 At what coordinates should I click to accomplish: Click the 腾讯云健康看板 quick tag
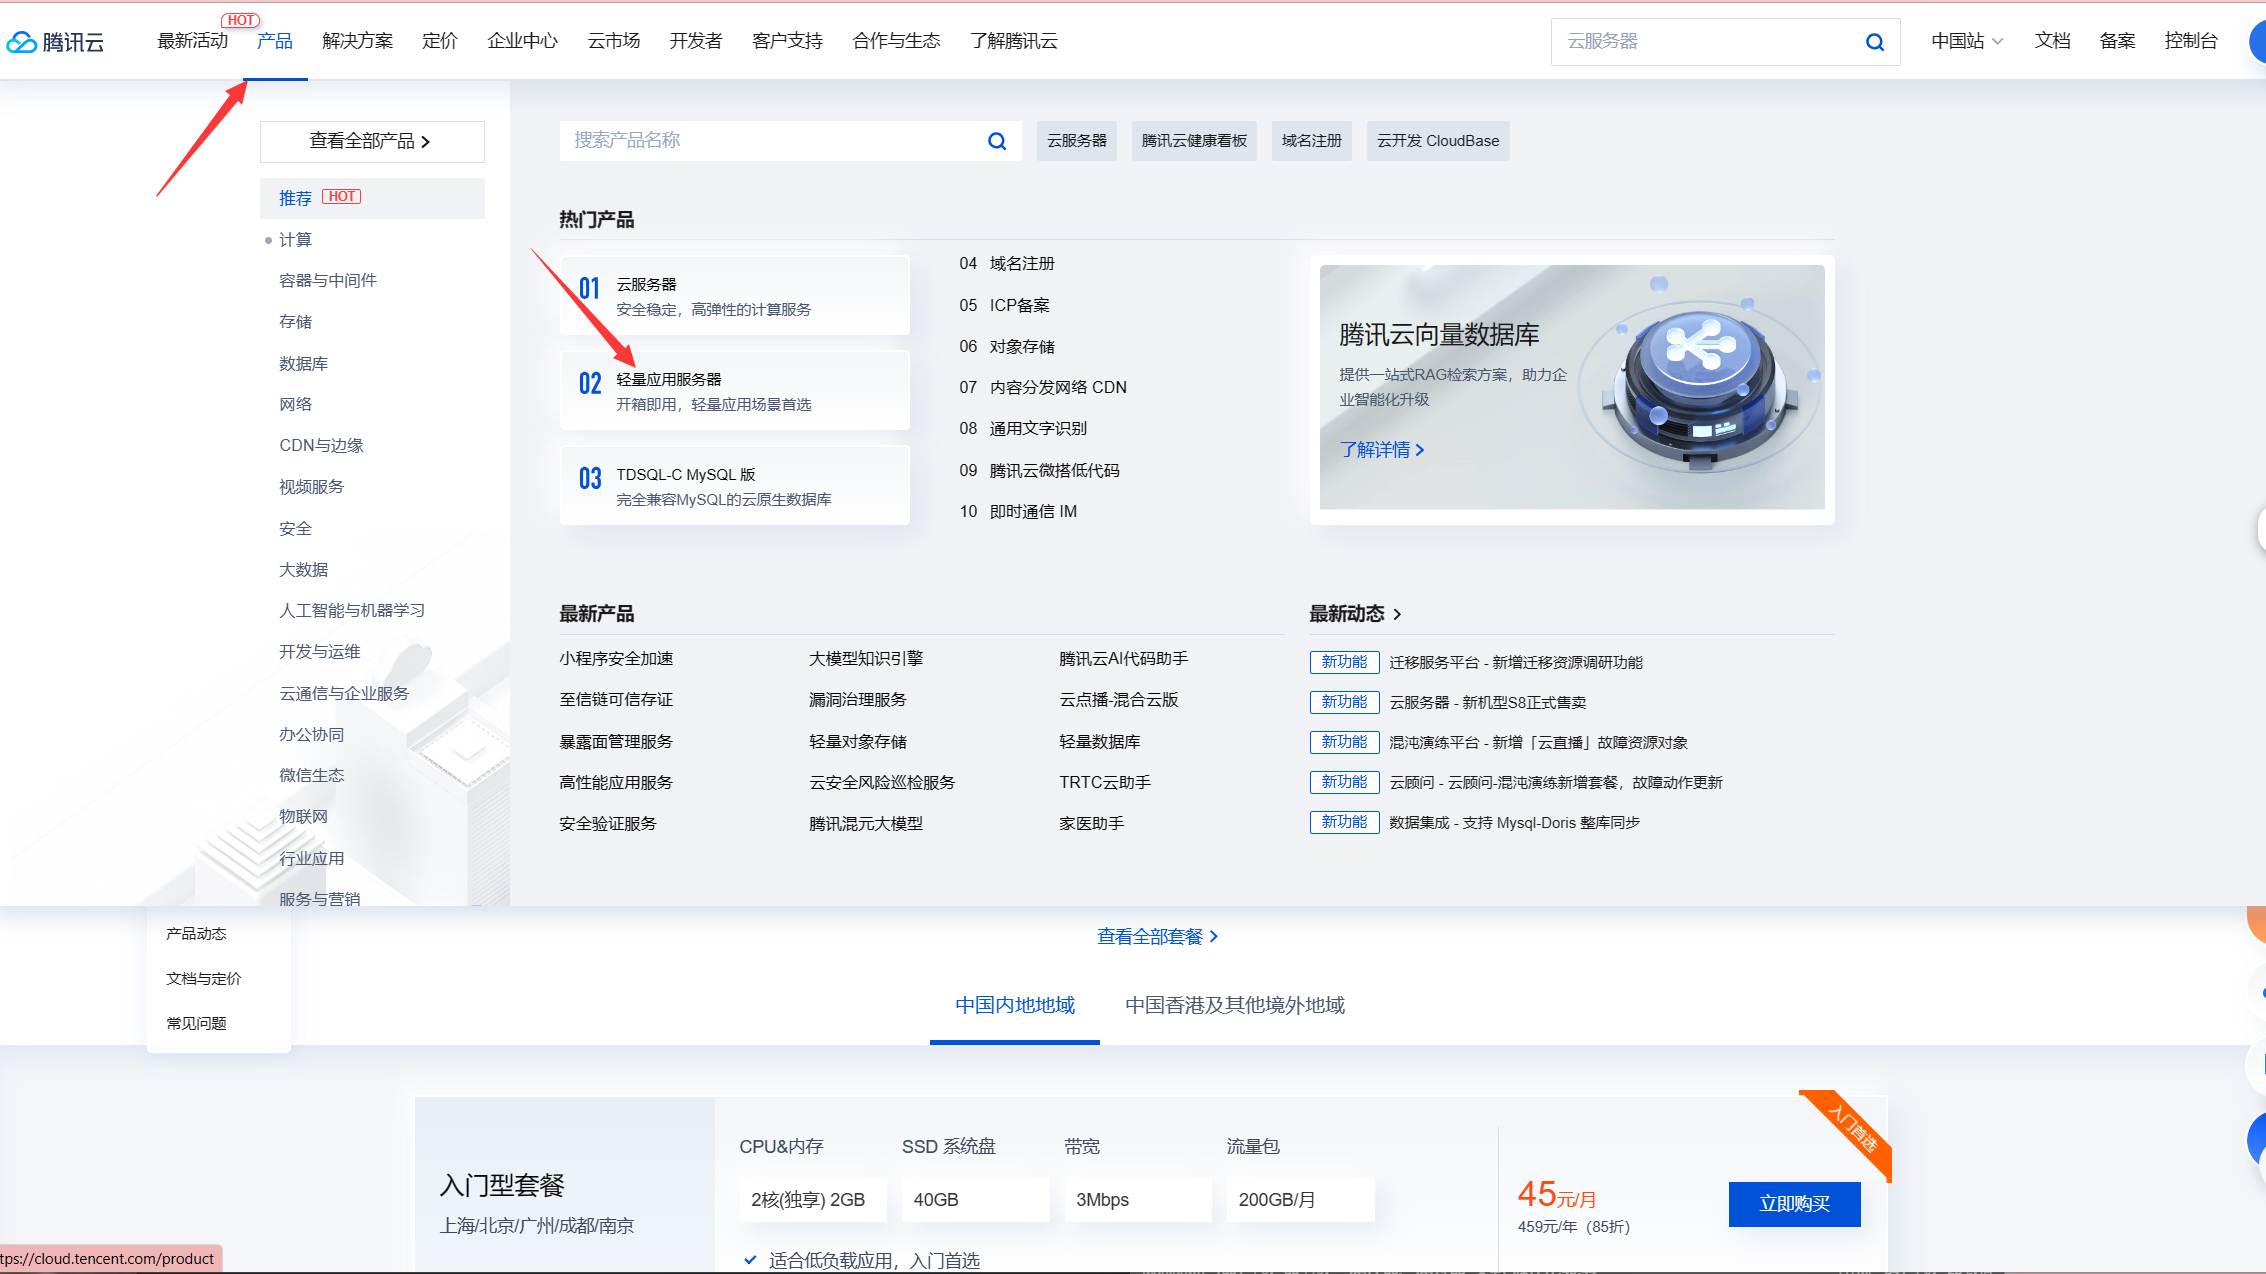click(x=1194, y=141)
